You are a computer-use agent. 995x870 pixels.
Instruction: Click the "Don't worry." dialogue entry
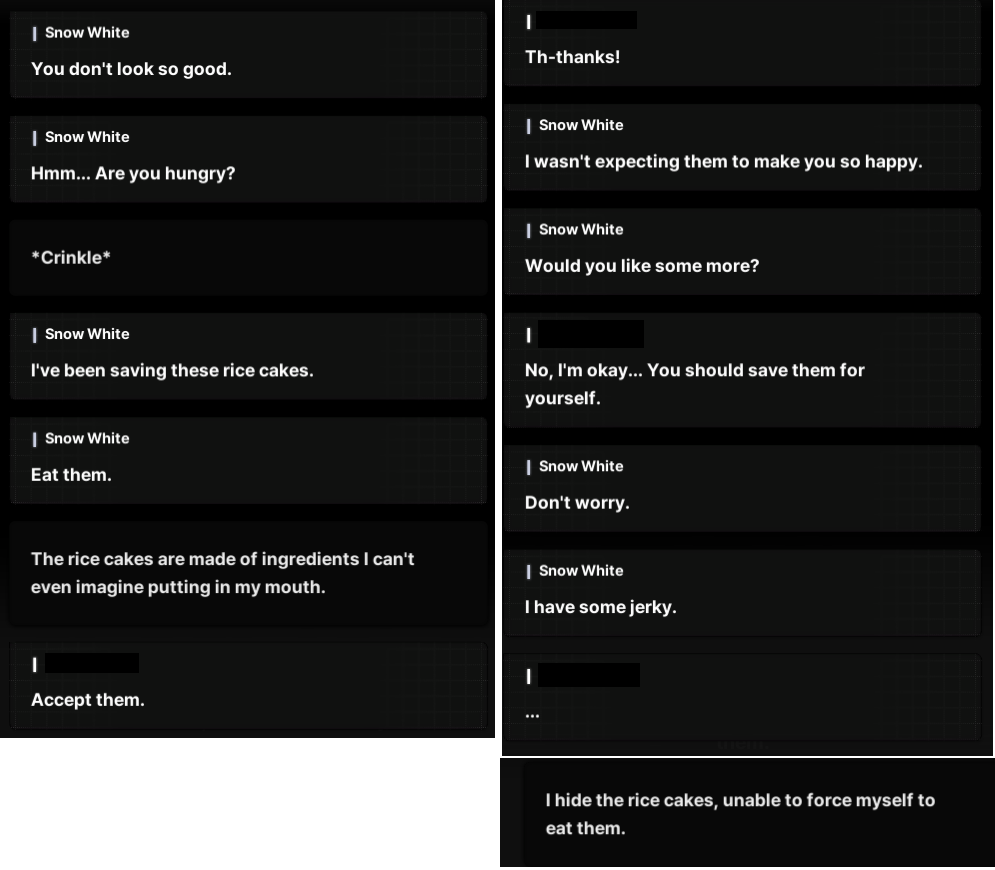click(x=577, y=503)
